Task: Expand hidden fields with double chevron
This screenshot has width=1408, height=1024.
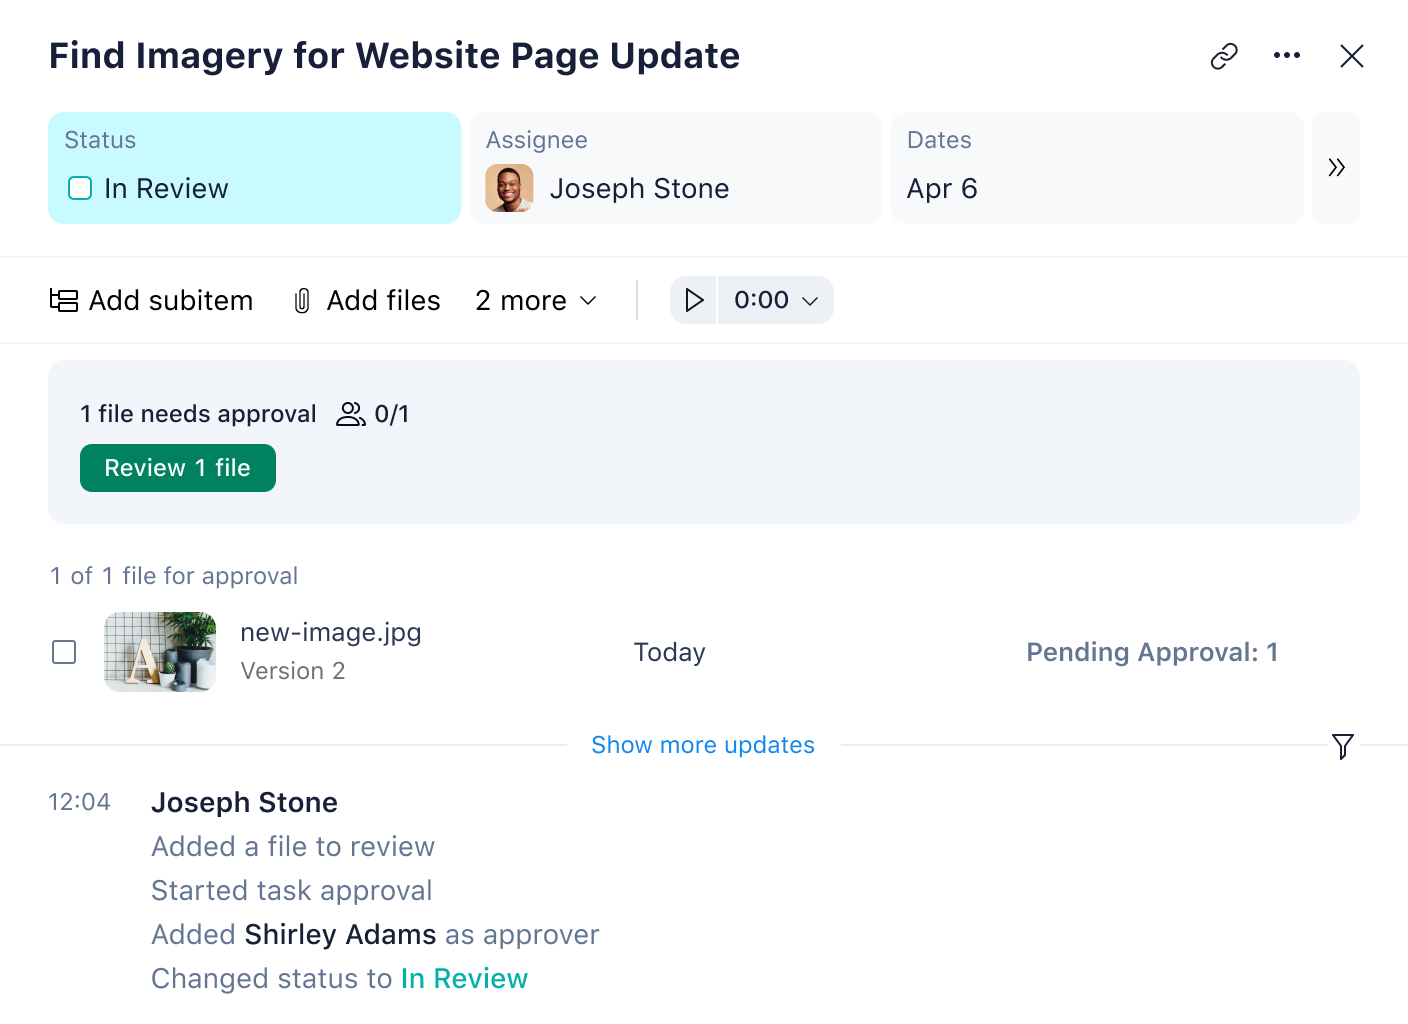Action: (1336, 168)
